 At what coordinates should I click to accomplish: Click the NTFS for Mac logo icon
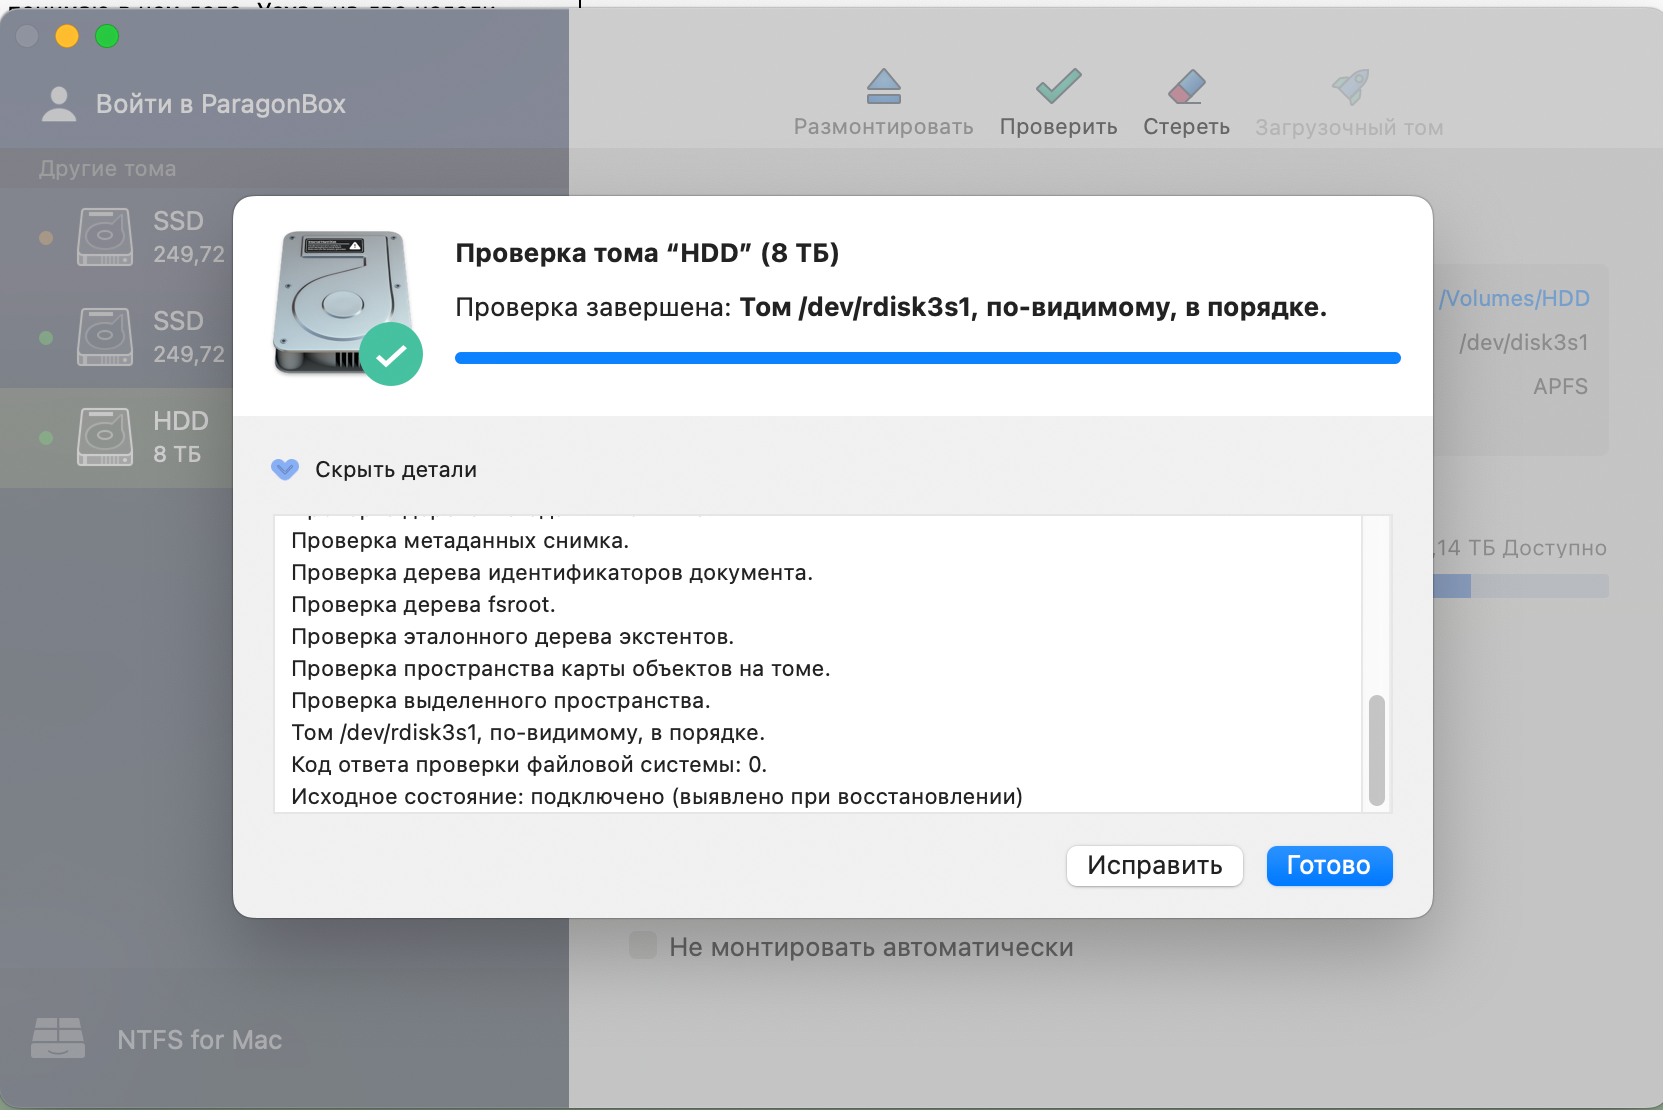click(58, 1039)
